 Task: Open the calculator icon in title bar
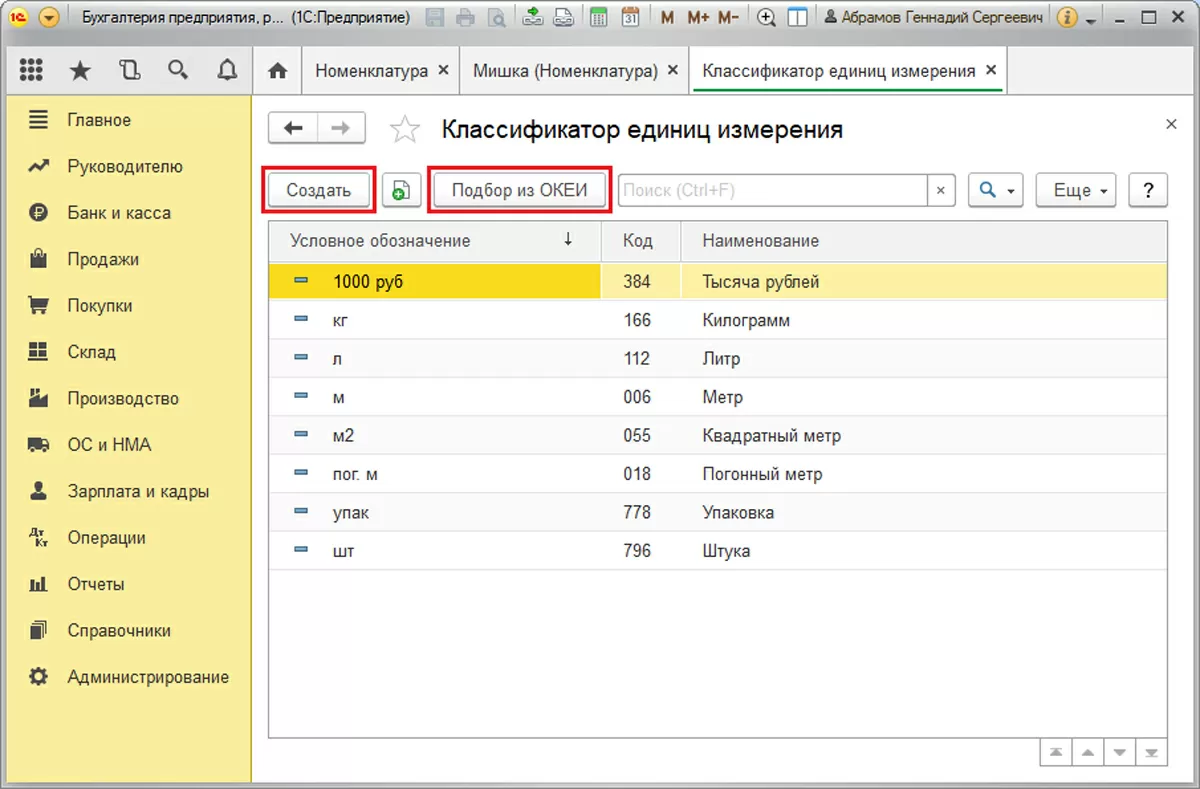click(598, 17)
